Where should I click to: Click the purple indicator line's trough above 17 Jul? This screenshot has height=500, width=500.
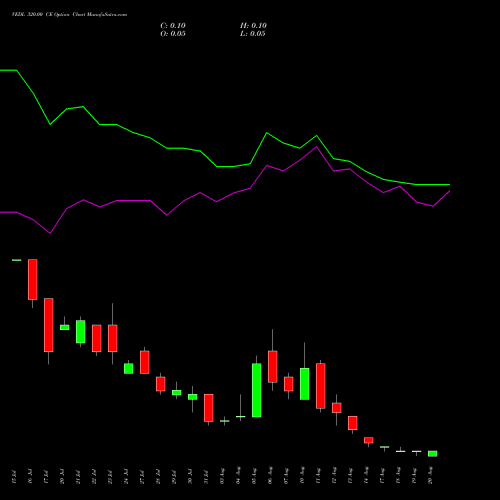click(x=50, y=233)
